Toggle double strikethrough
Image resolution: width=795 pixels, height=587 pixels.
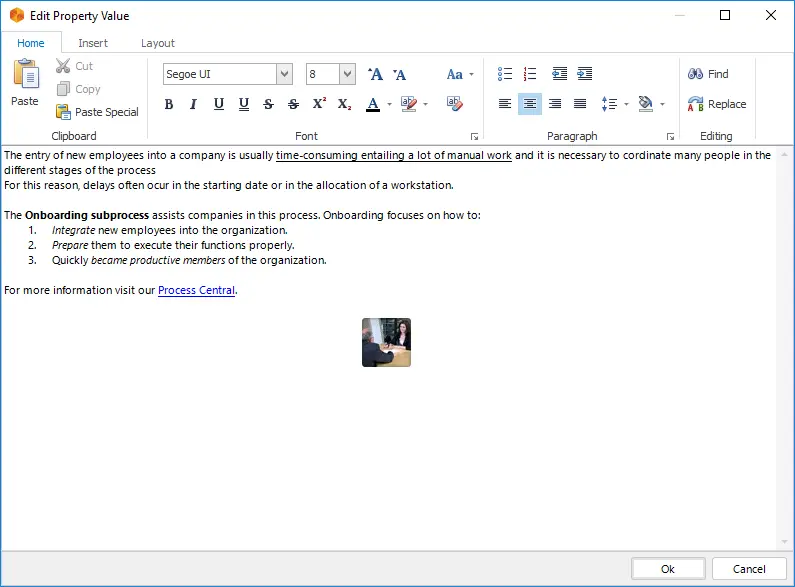[293, 104]
